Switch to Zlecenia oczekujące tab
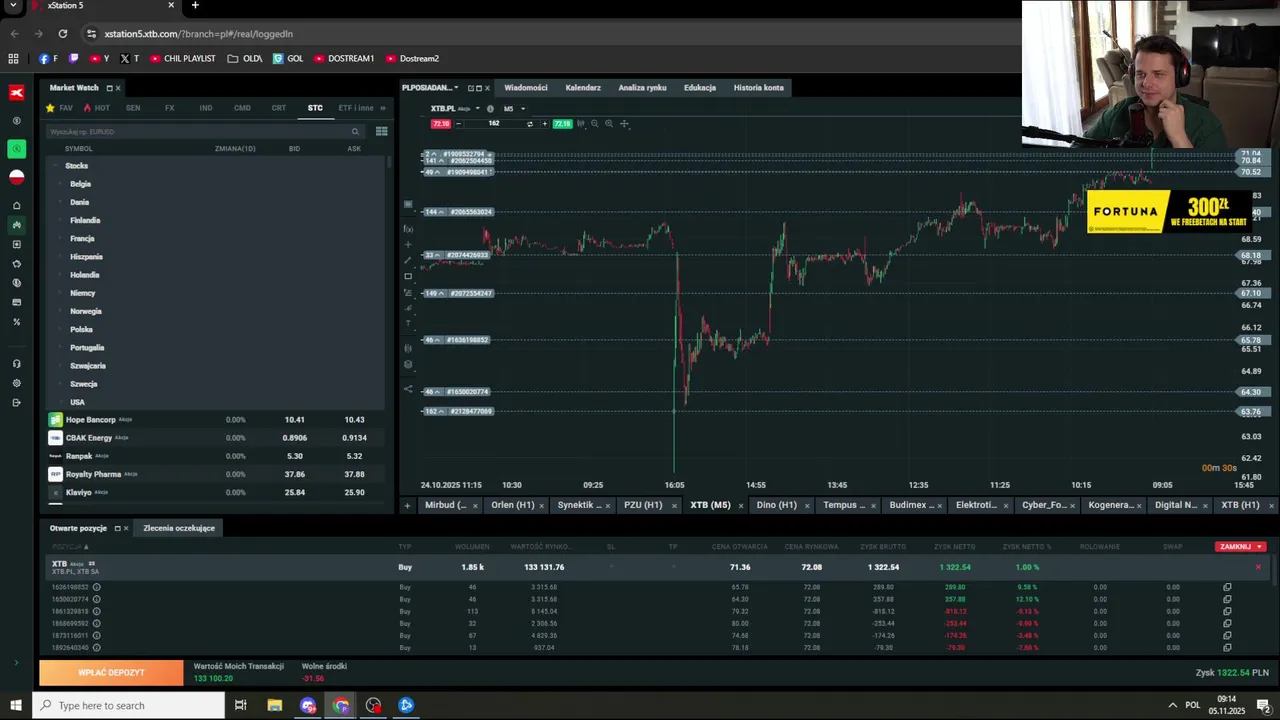Screen dimensions: 1280x720 (179, 528)
